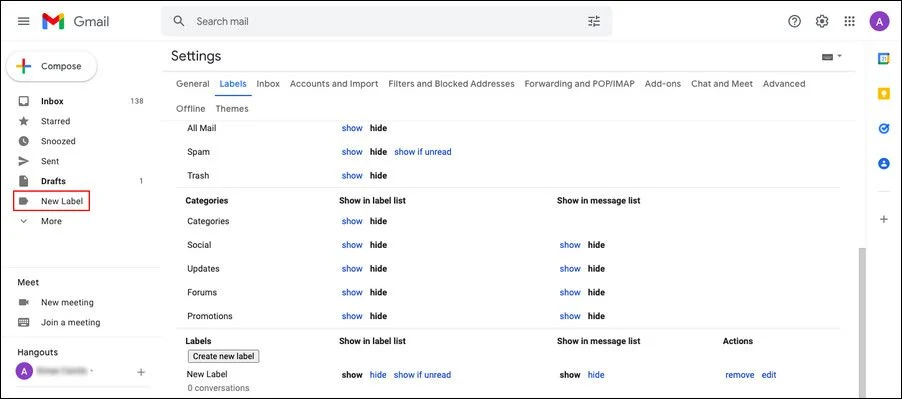This screenshot has width=902, height=399.
Task: Switch to Filters and Blocked Addresses tab
Action: (x=452, y=84)
